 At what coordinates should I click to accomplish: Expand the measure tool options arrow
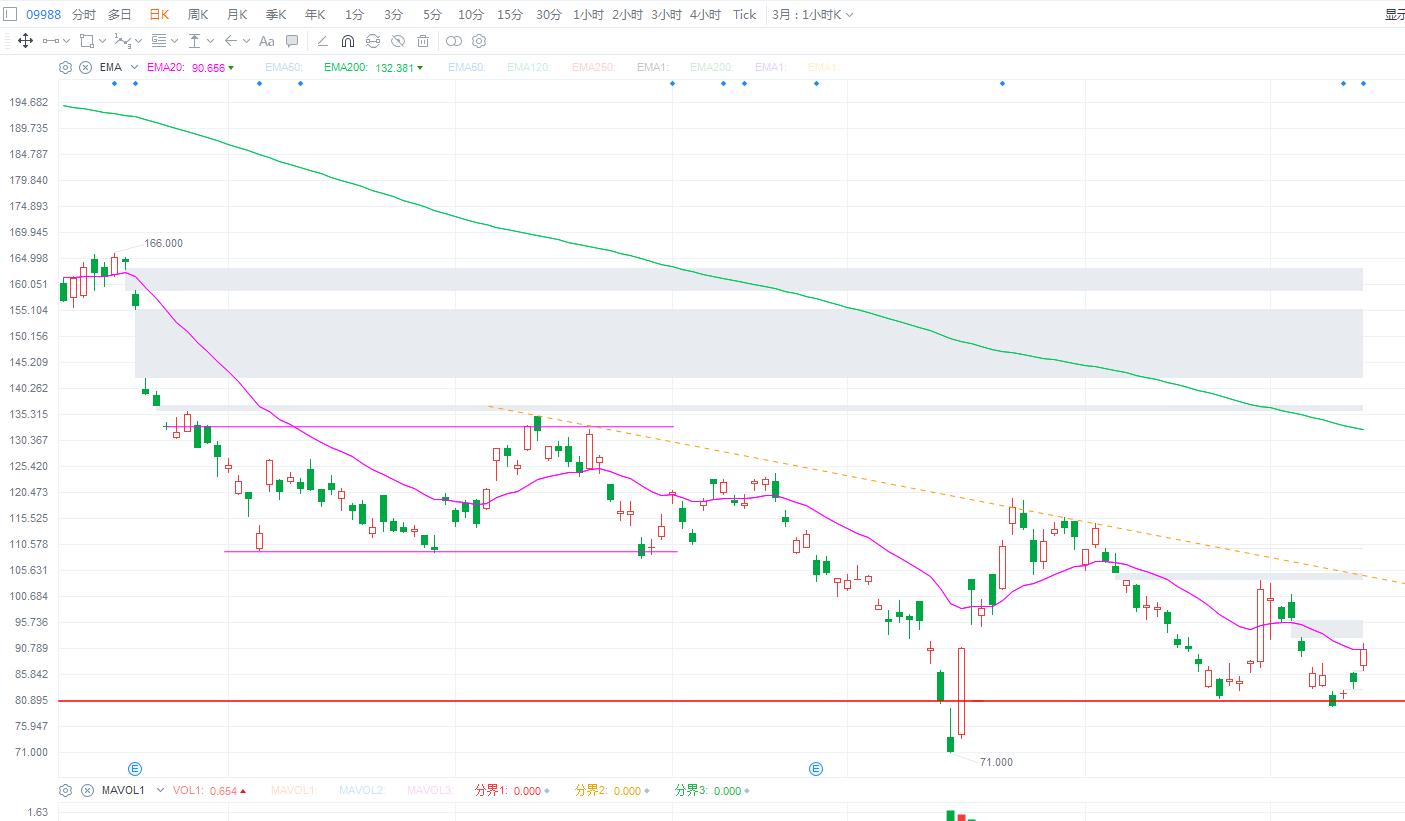click(x=210, y=41)
